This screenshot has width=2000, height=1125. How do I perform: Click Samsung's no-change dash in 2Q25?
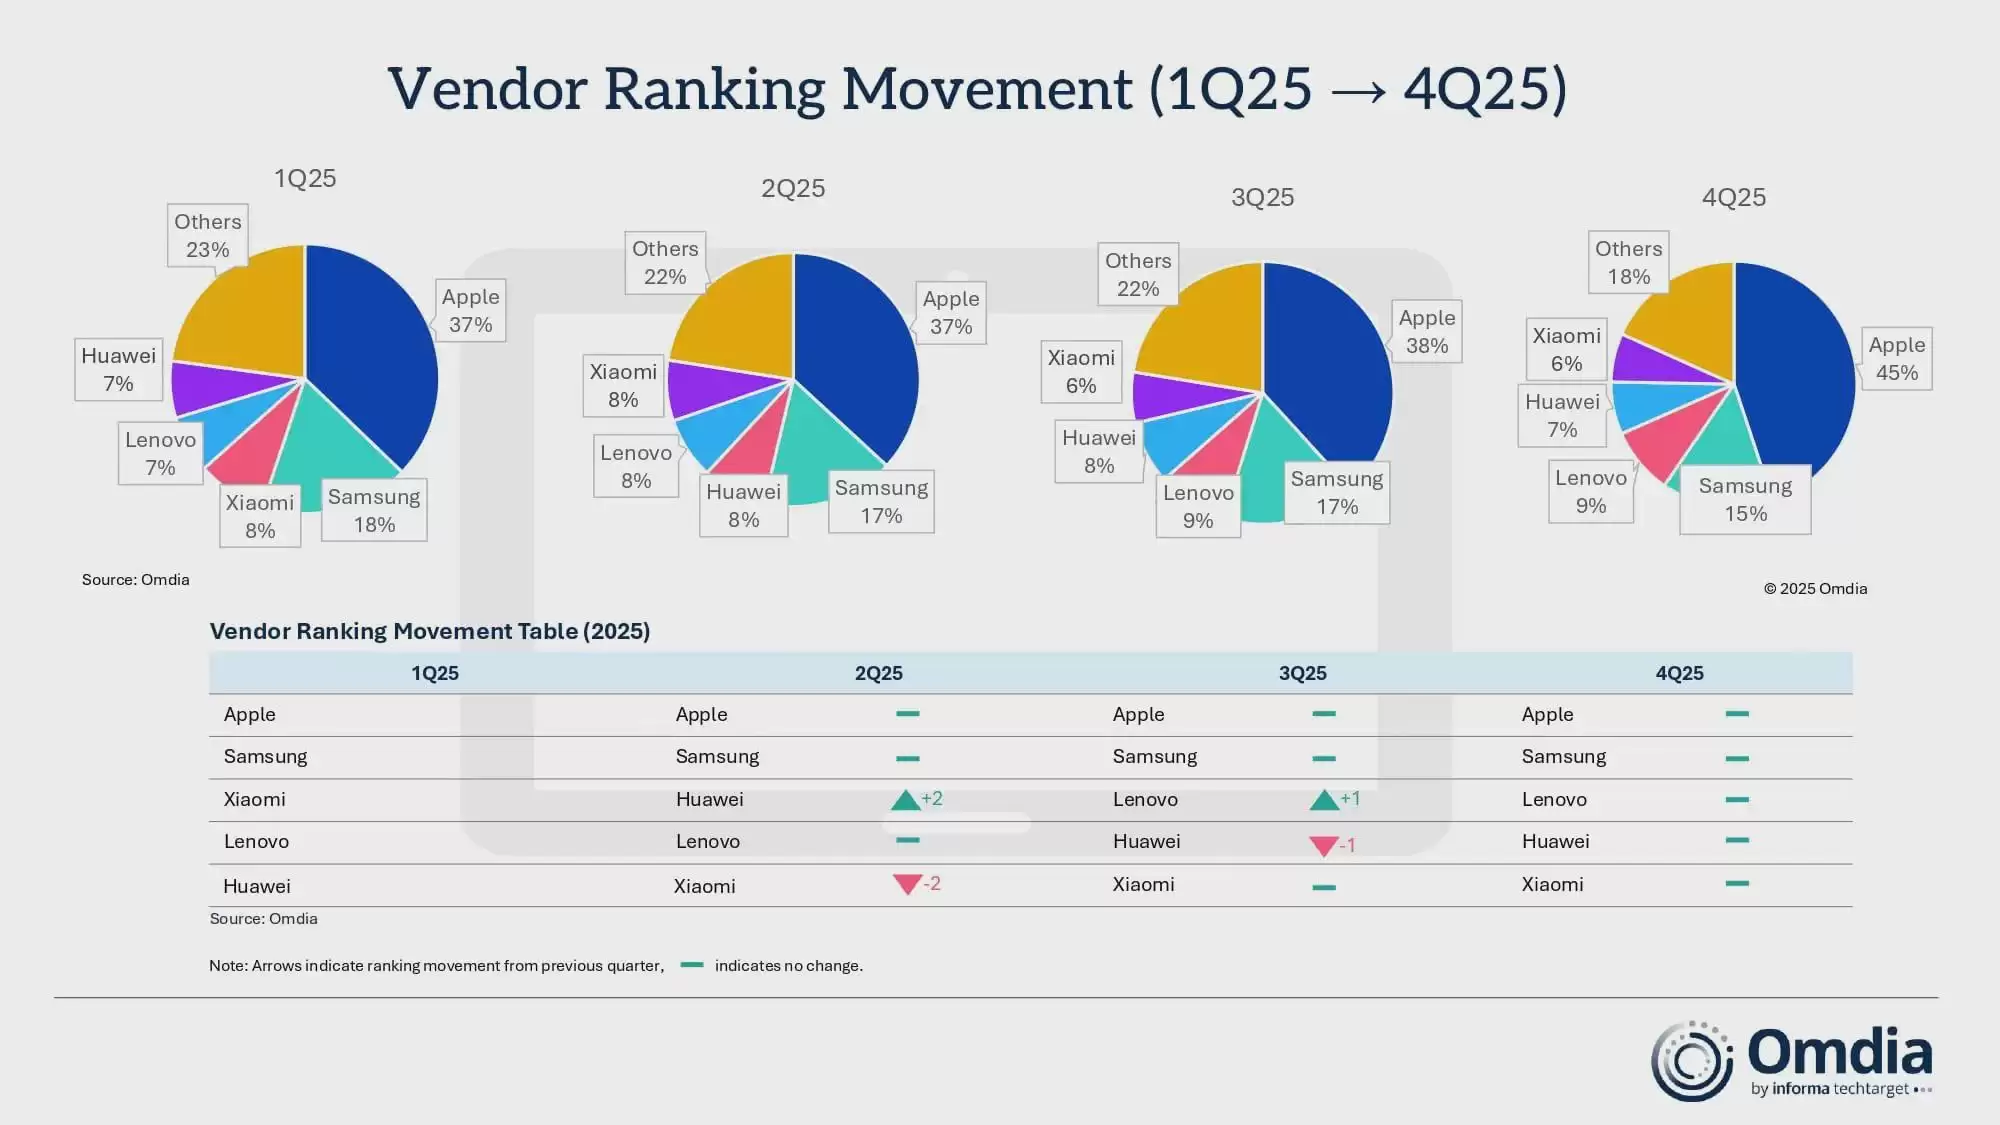coord(907,758)
